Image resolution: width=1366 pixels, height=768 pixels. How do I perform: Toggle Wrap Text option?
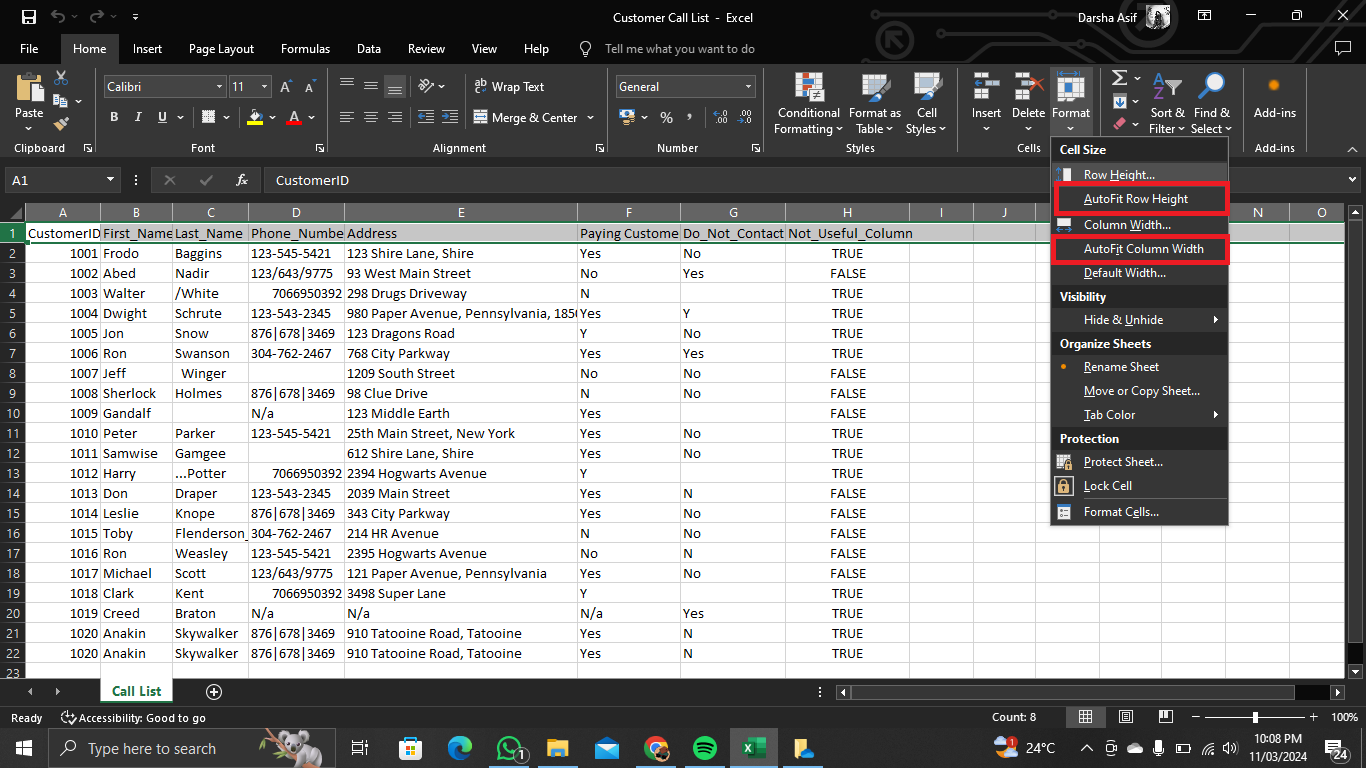[508, 87]
